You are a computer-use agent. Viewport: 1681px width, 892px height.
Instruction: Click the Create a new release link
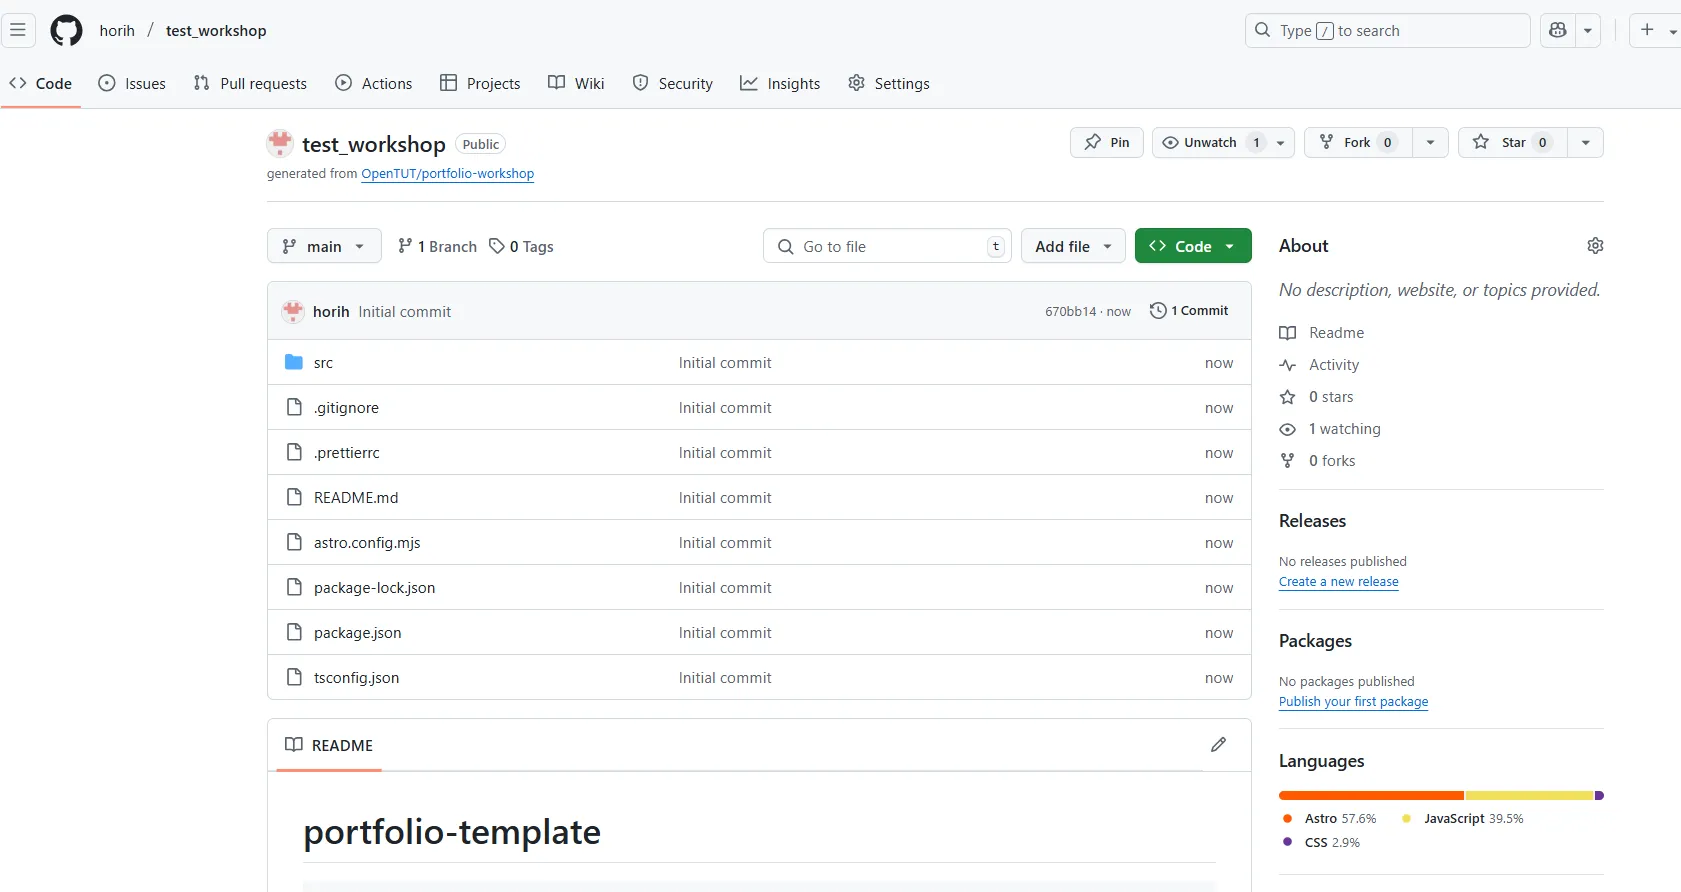(1338, 582)
